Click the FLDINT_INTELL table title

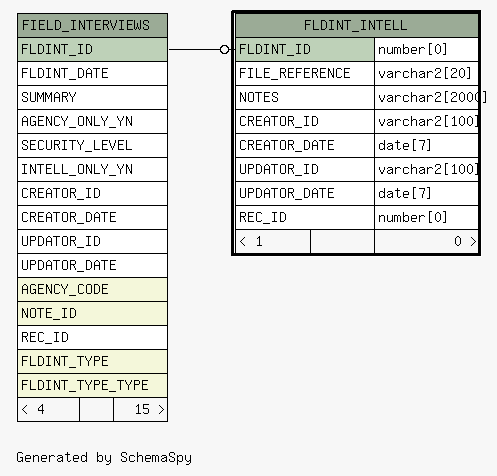click(x=357, y=26)
